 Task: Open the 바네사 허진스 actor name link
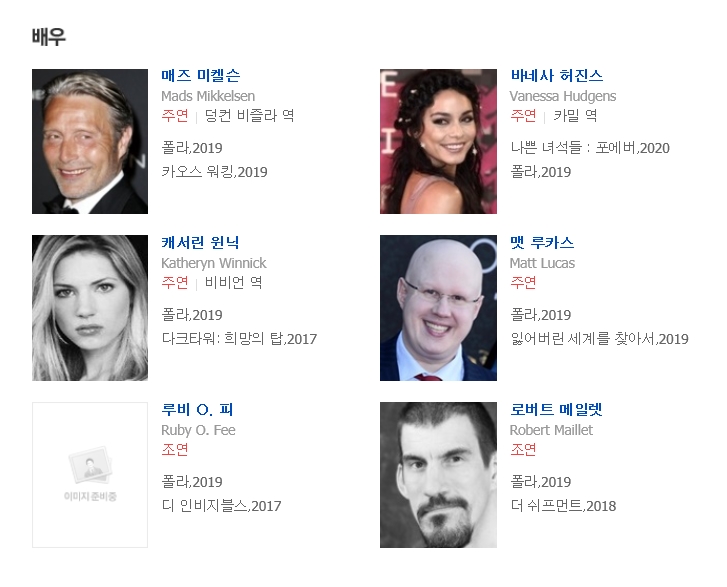(556, 76)
